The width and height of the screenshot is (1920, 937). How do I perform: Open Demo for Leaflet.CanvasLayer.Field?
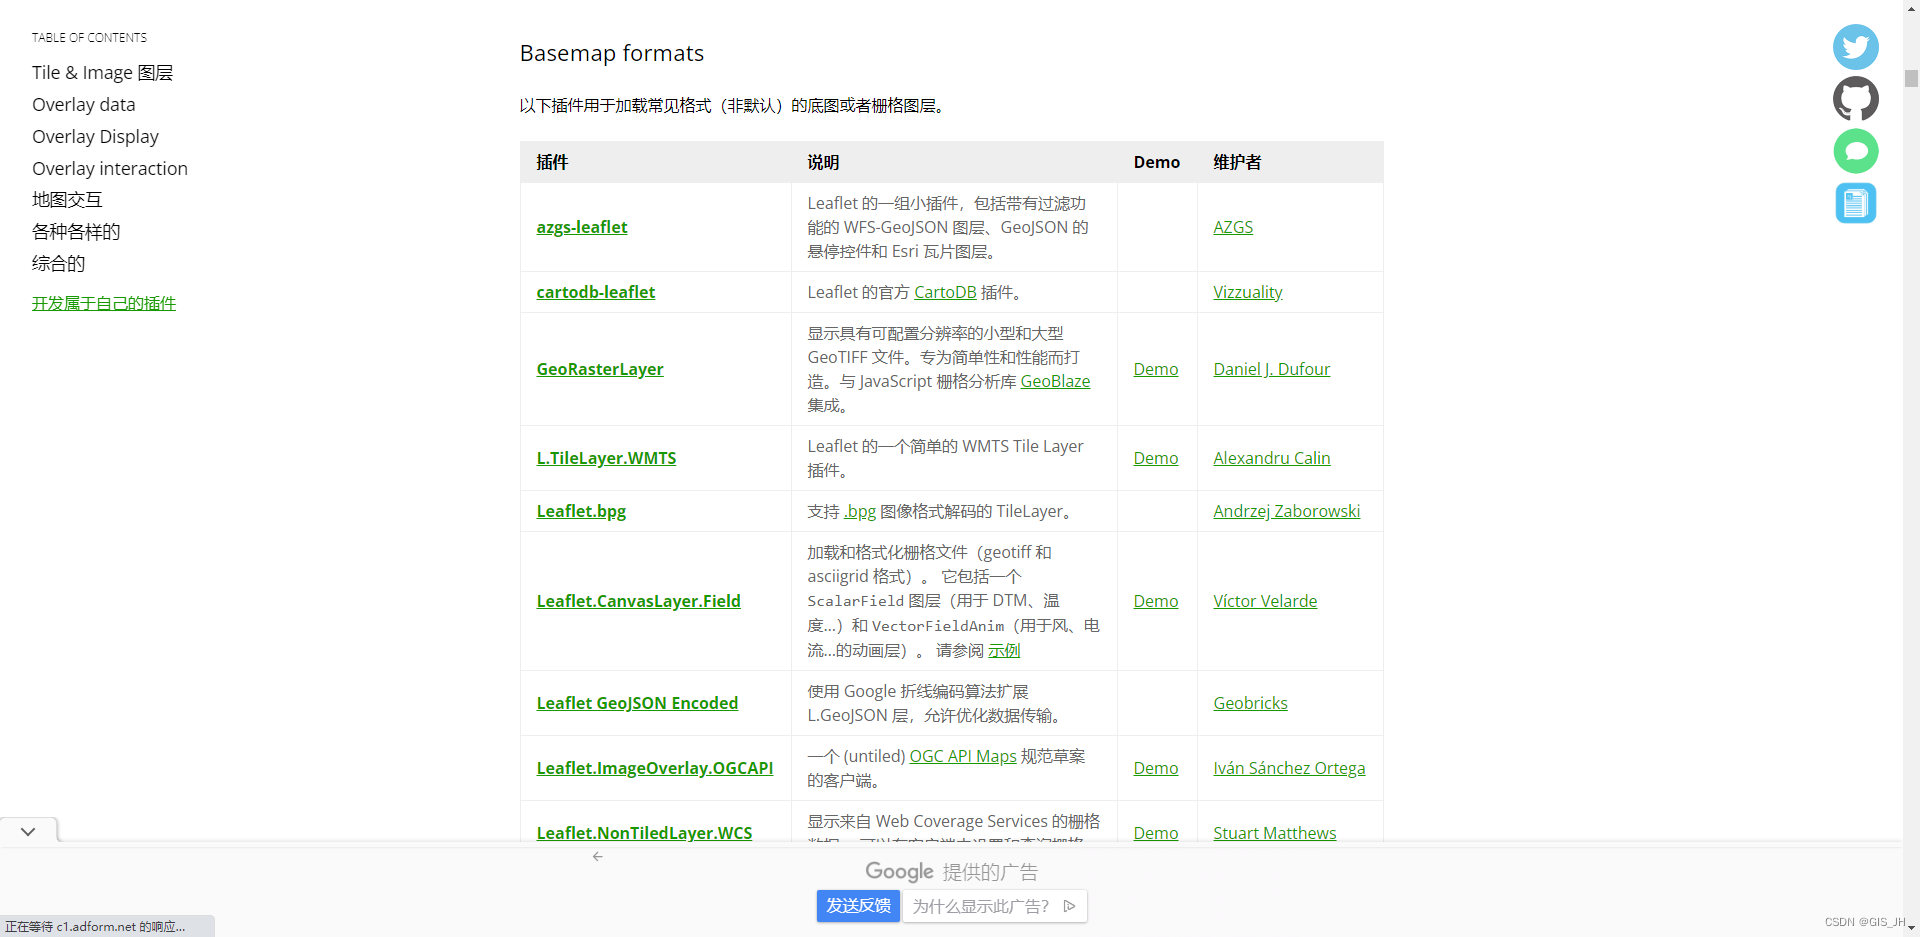(x=1156, y=601)
